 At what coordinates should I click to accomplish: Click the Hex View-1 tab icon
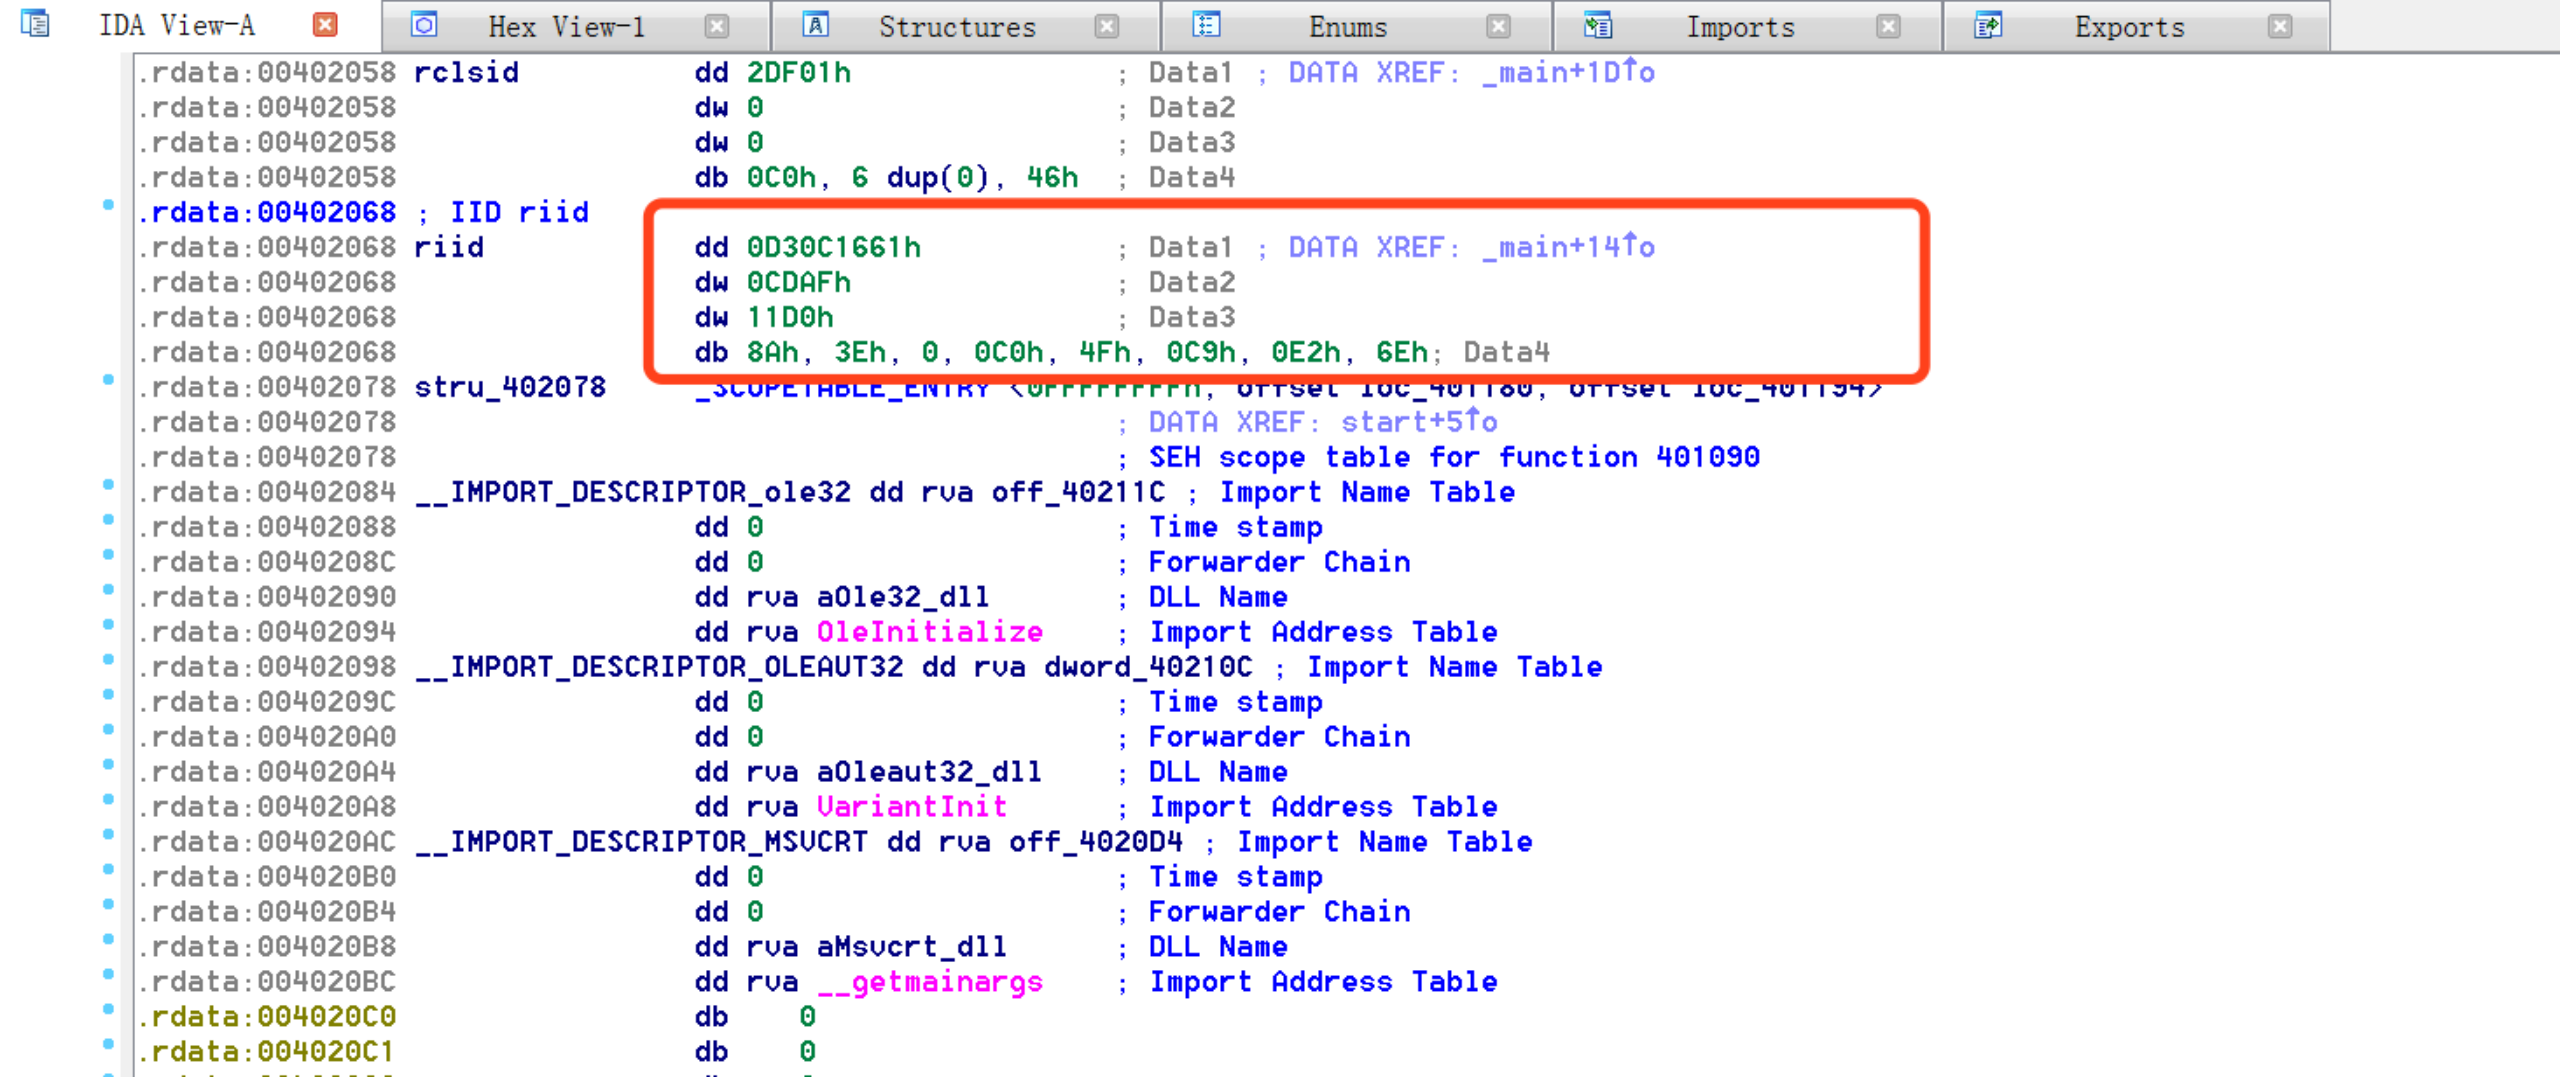425,25
